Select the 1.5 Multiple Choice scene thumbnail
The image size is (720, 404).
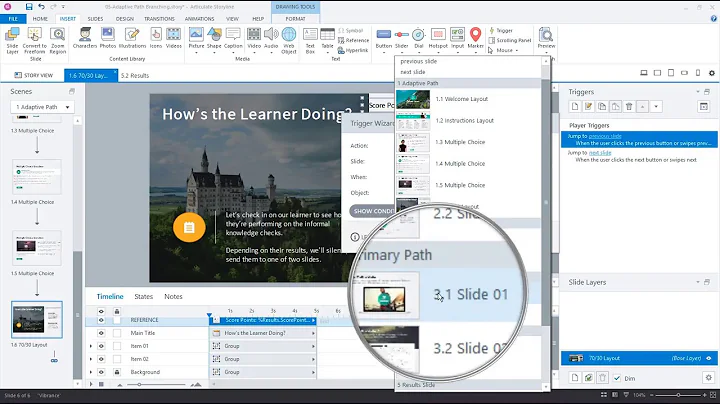click(37, 247)
